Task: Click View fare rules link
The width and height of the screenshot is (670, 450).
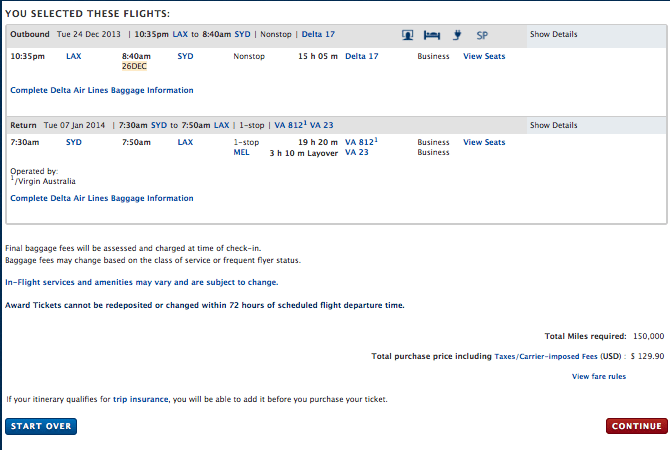Action: [x=599, y=376]
